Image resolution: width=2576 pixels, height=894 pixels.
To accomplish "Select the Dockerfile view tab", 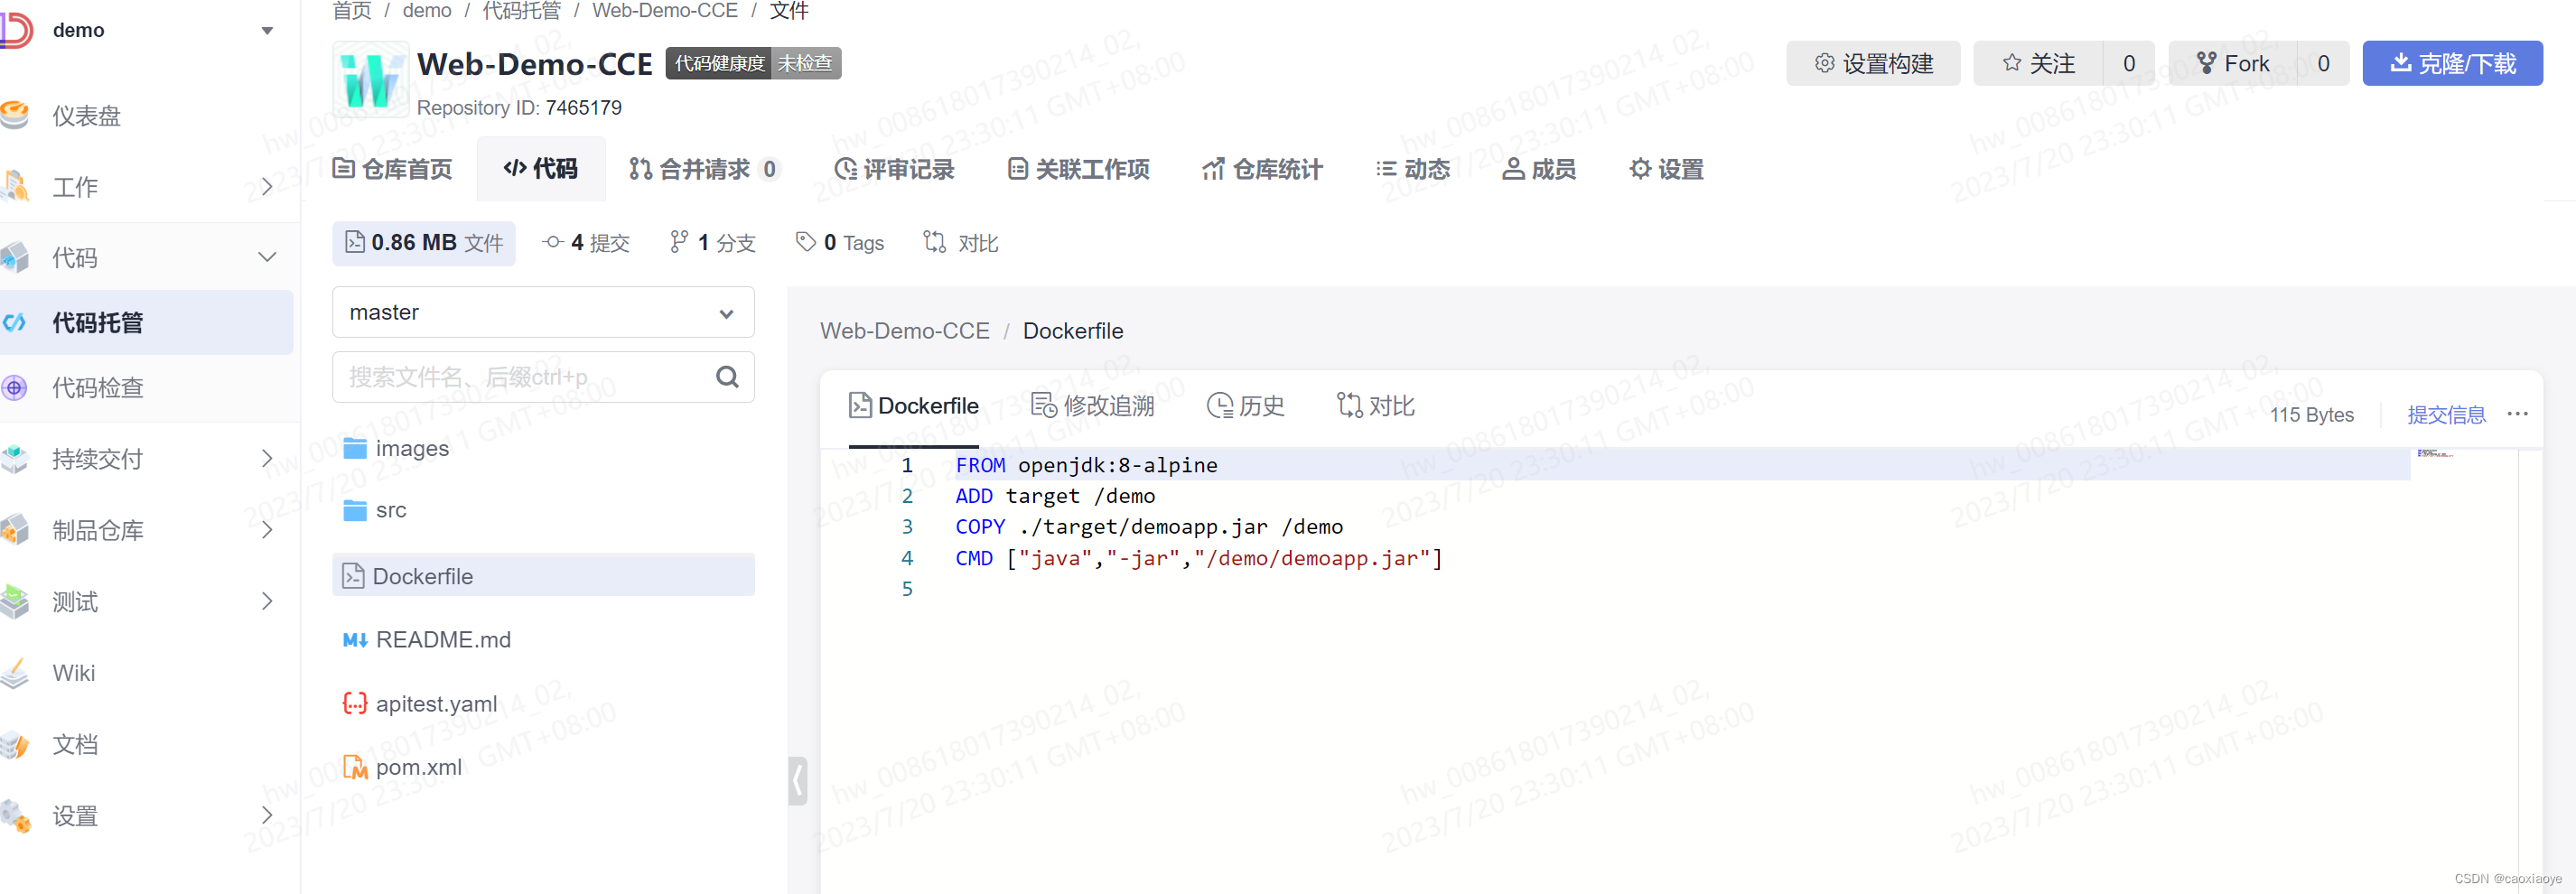I will 913,406.
